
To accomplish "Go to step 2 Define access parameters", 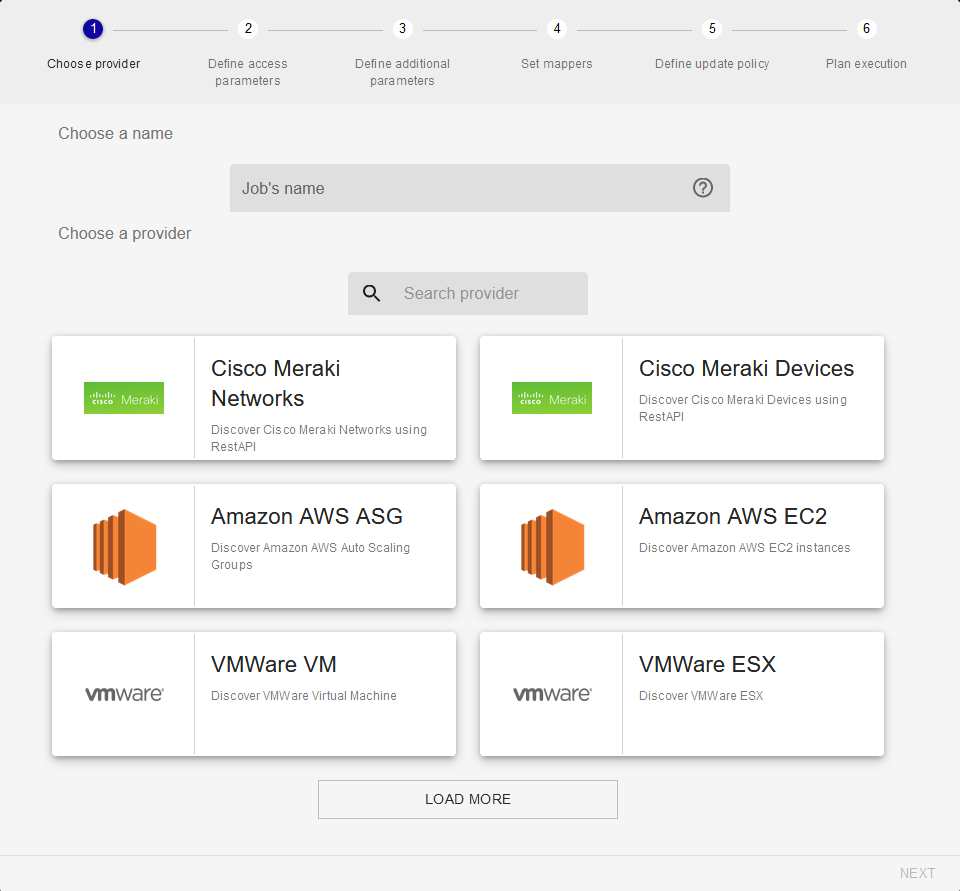I will (x=248, y=29).
